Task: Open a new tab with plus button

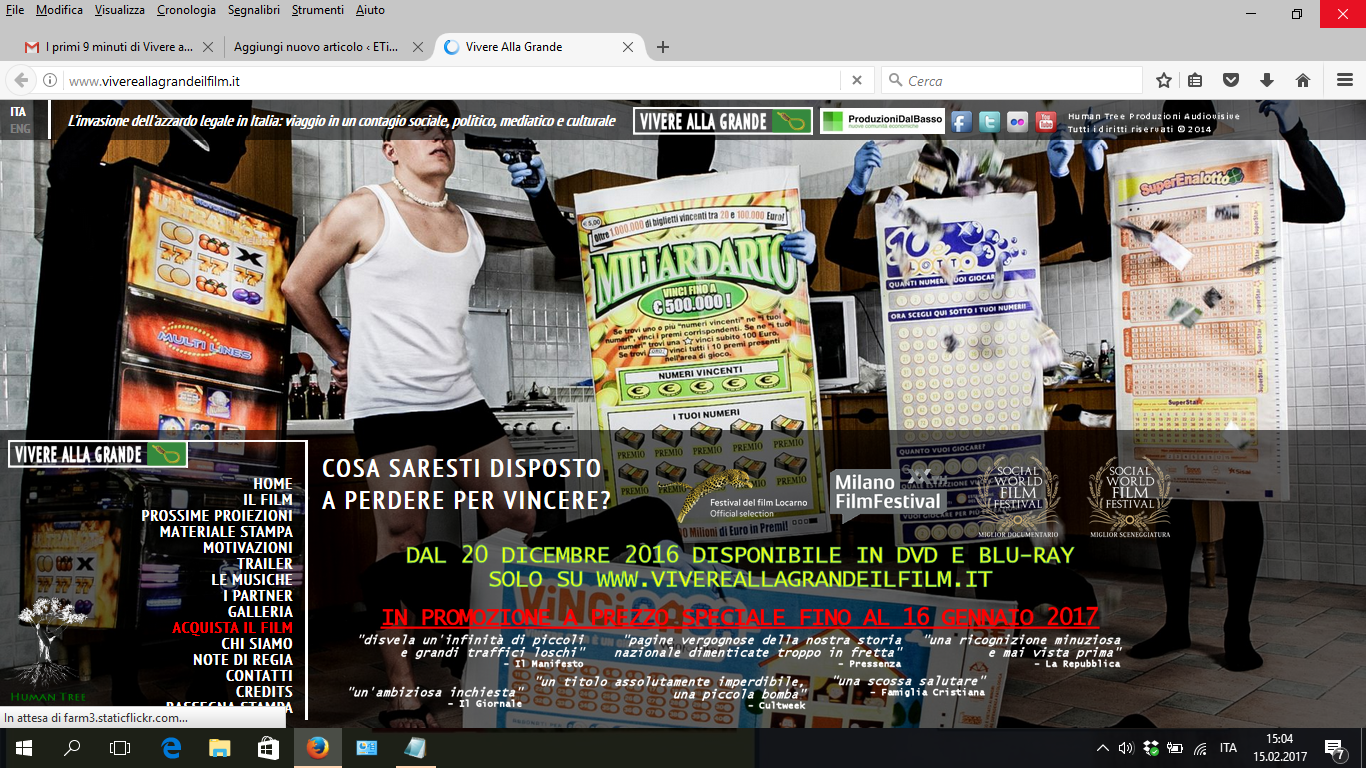Action: pyautogui.click(x=662, y=47)
